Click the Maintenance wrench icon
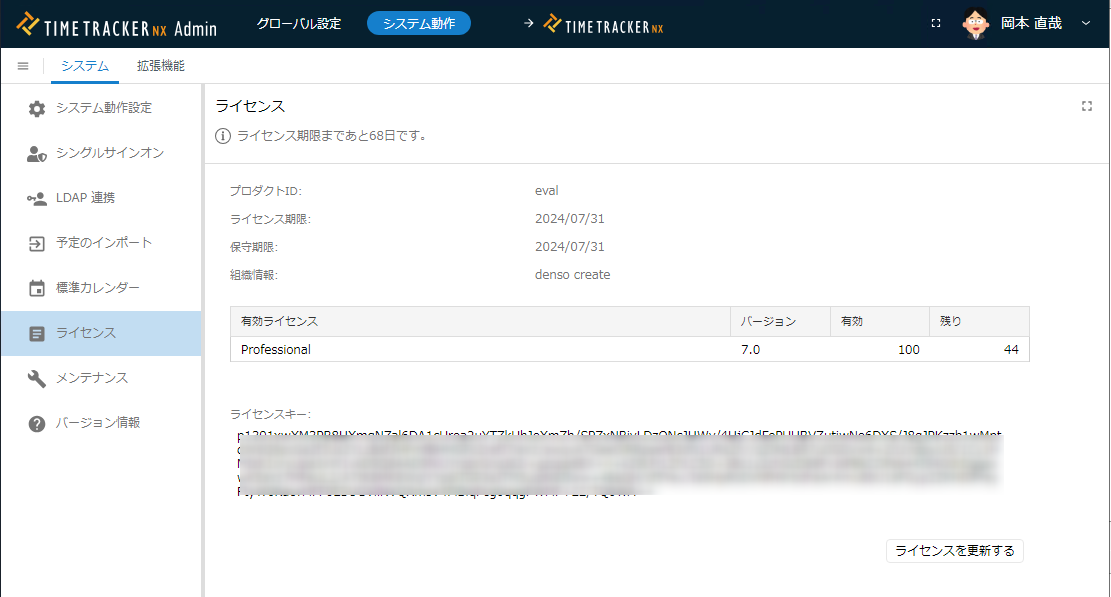The image size is (1111, 597). (x=37, y=378)
